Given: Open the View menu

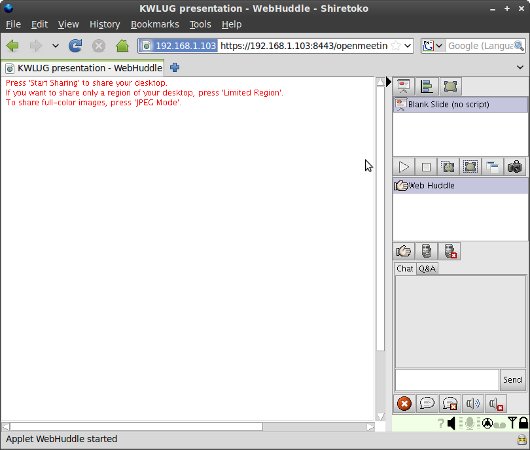Looking at the screenshot, I should (x=68, y=24).
